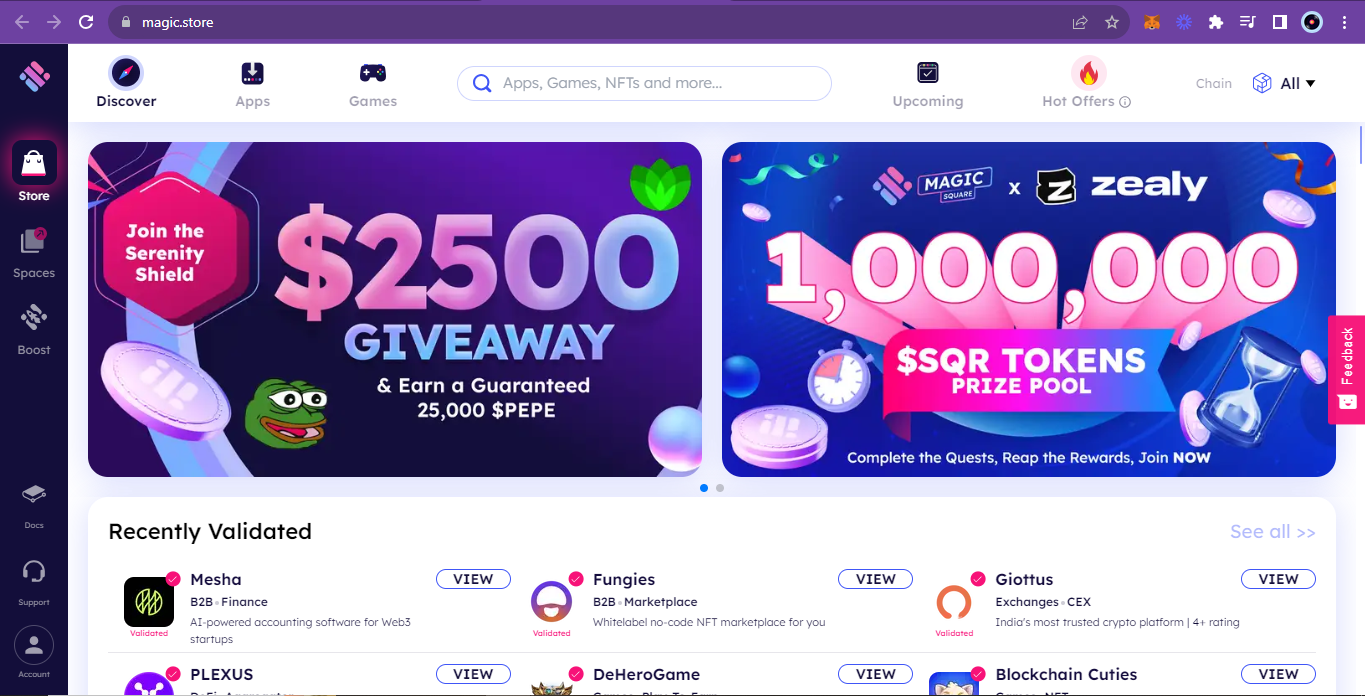Click VIEW button for Mesha
Screen dimensions: 1365x696
tap(473, 579)
